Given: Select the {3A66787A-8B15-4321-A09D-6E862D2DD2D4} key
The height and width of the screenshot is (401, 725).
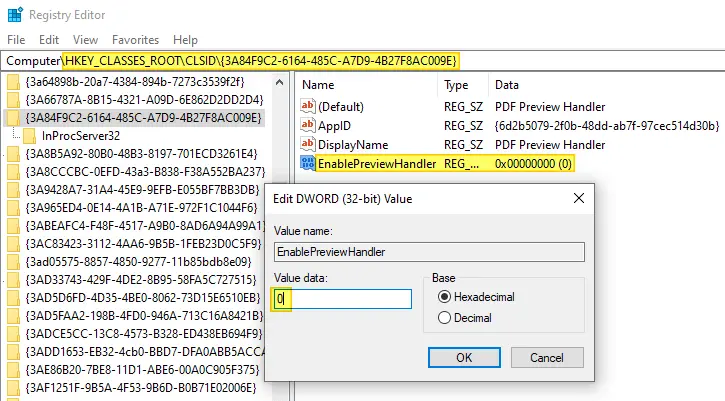Looking at the screenshot, I should tap(144, 100).
